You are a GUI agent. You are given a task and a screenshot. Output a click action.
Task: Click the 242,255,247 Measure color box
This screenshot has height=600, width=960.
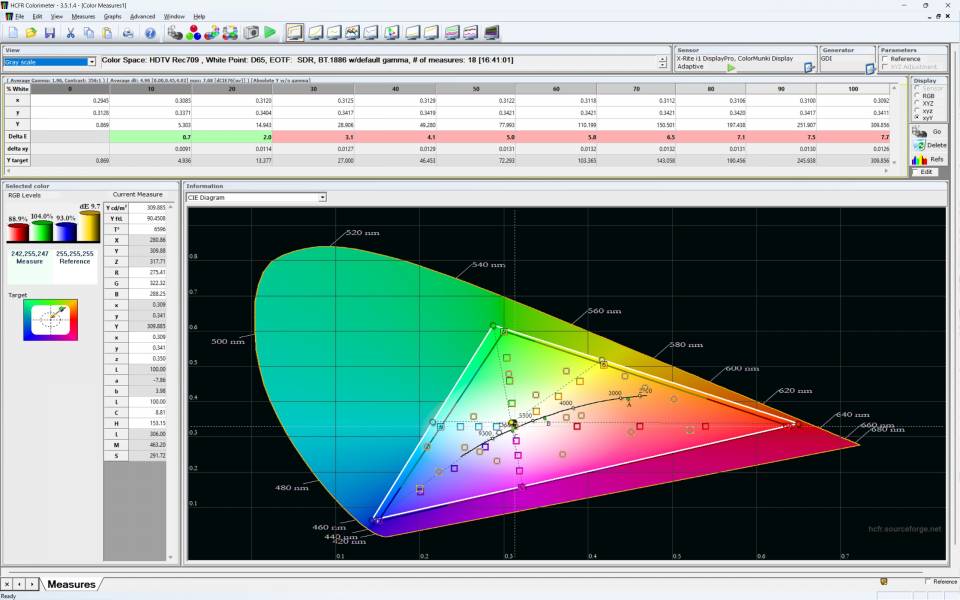29,266
